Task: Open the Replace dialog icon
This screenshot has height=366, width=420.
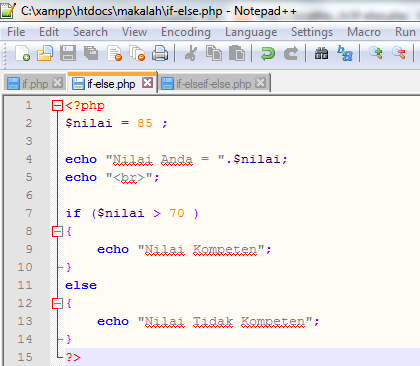Action: tap(345, 53)
